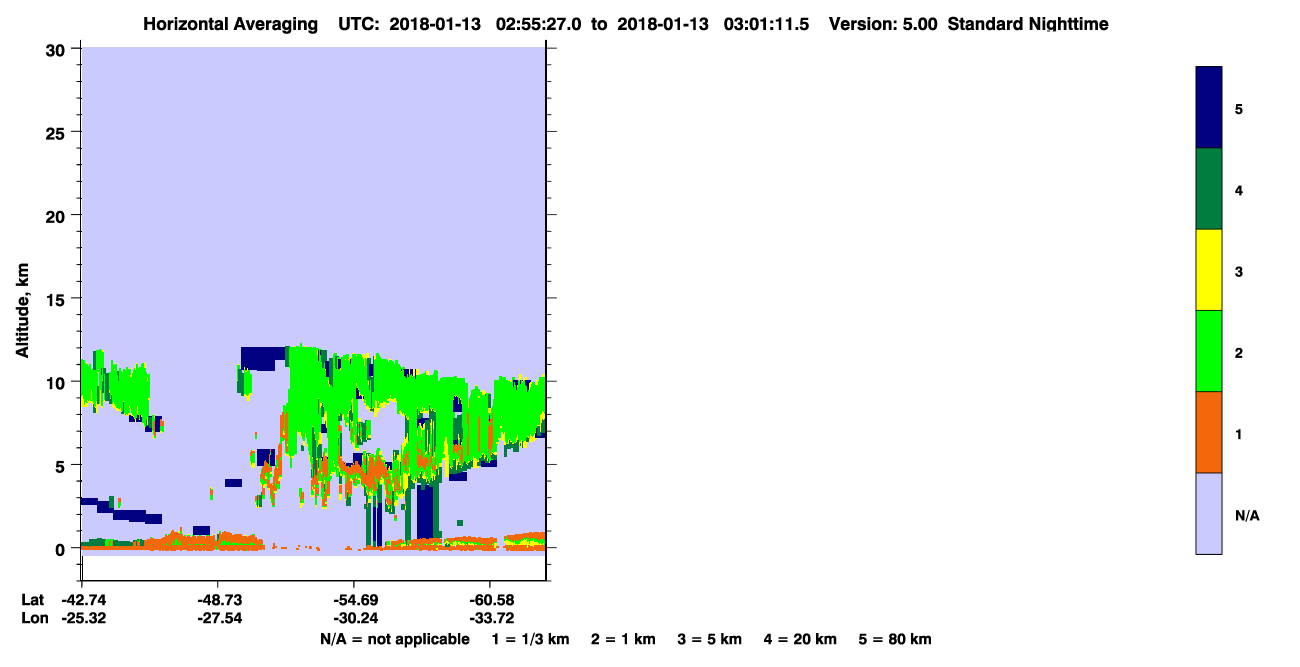
Task: Click the longitude value -33.72
Action: pos(490,618)
